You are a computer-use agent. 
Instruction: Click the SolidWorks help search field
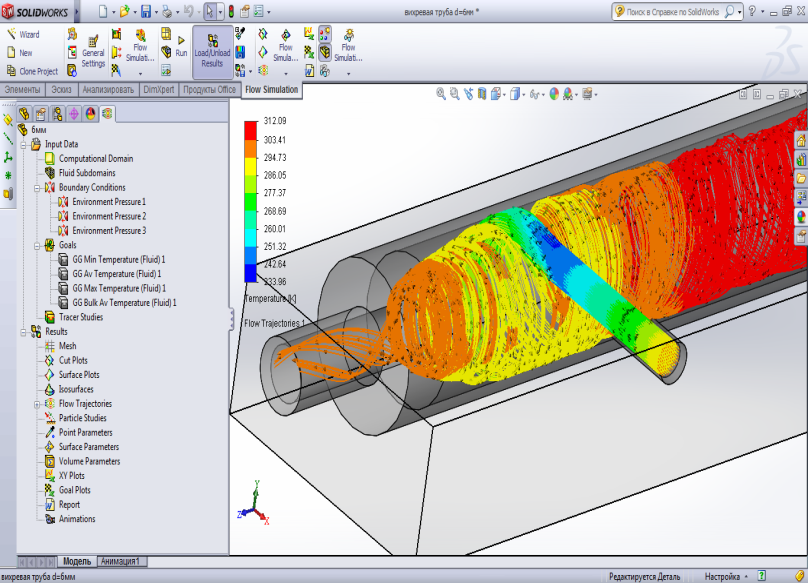coord(672,11)
